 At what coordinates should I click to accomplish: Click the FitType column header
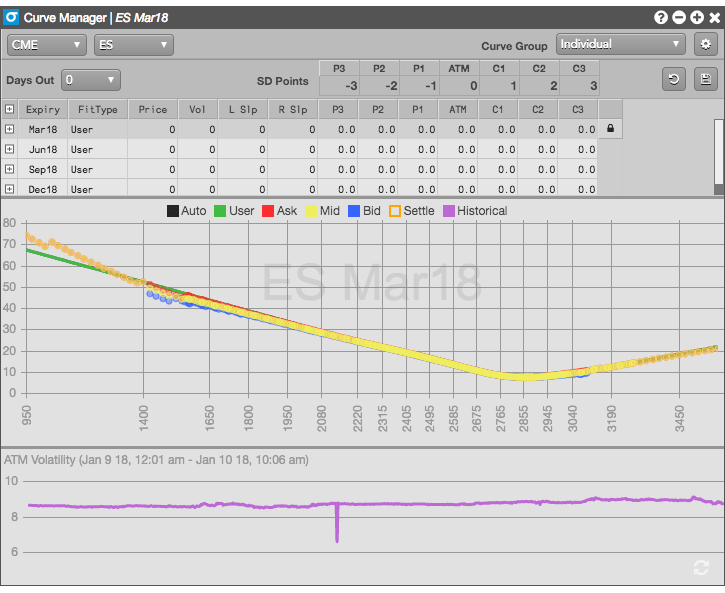click(x=98, y=110)
